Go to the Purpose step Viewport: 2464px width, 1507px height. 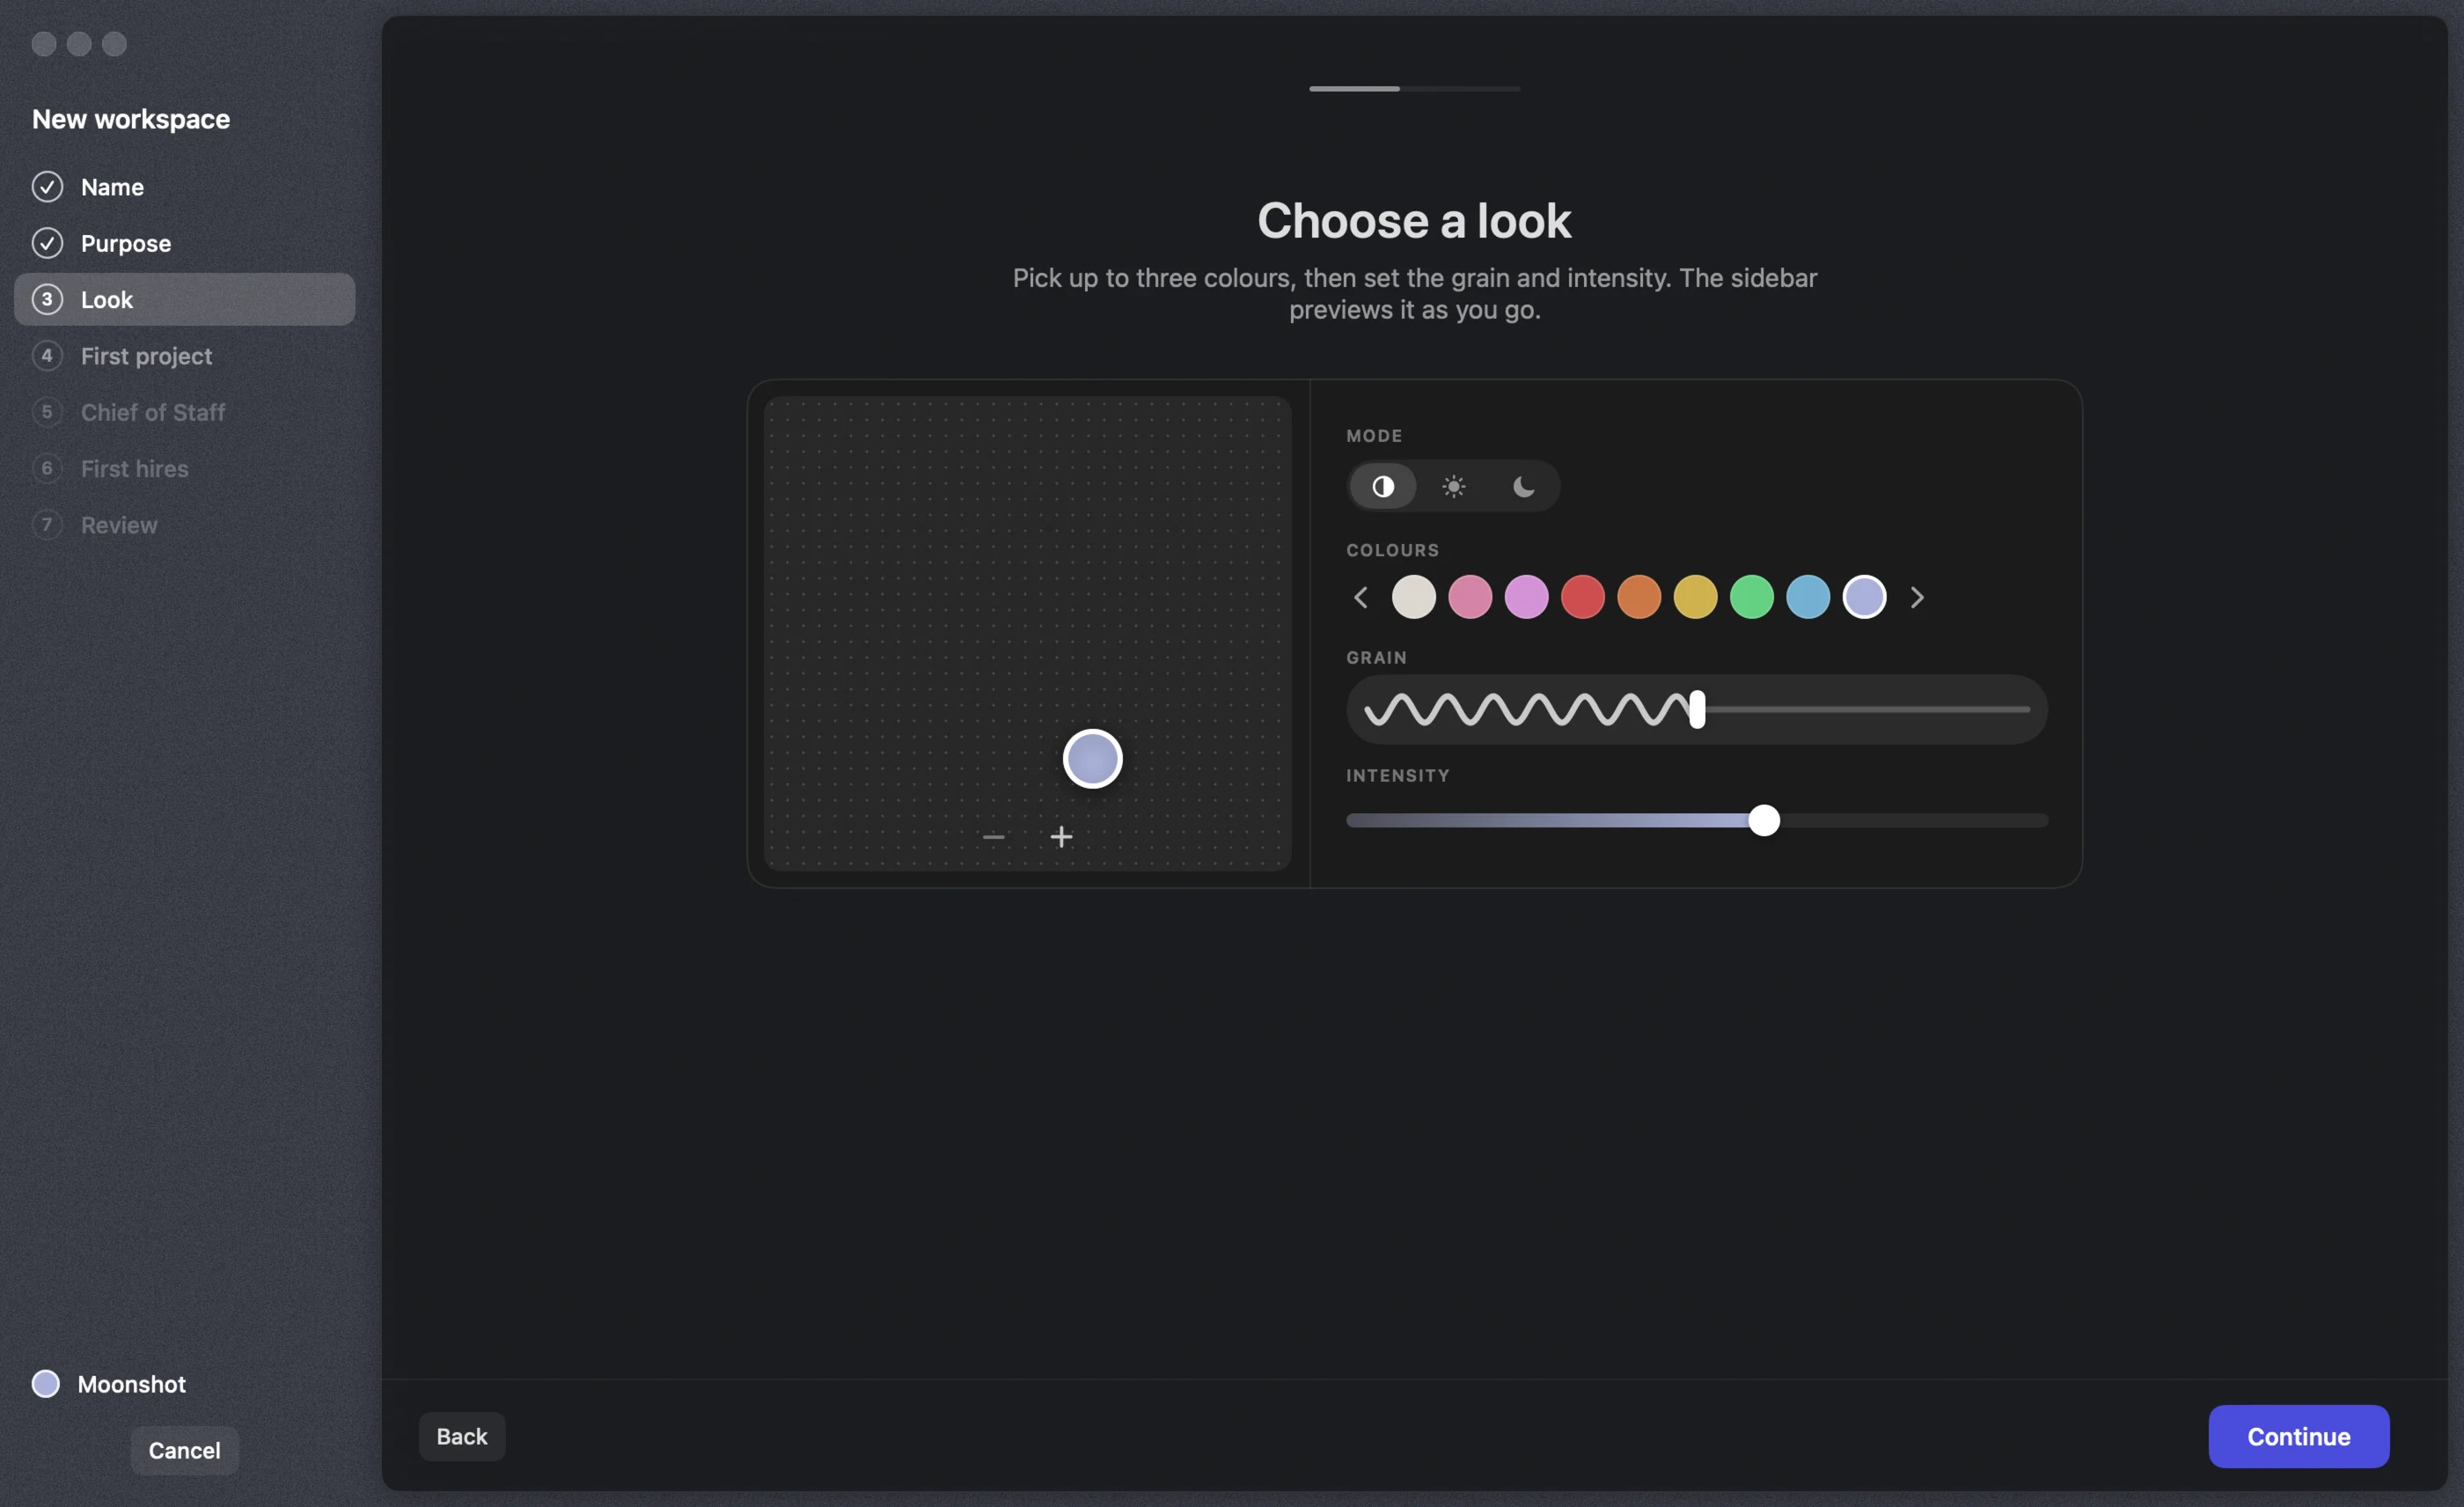(184, 243)
